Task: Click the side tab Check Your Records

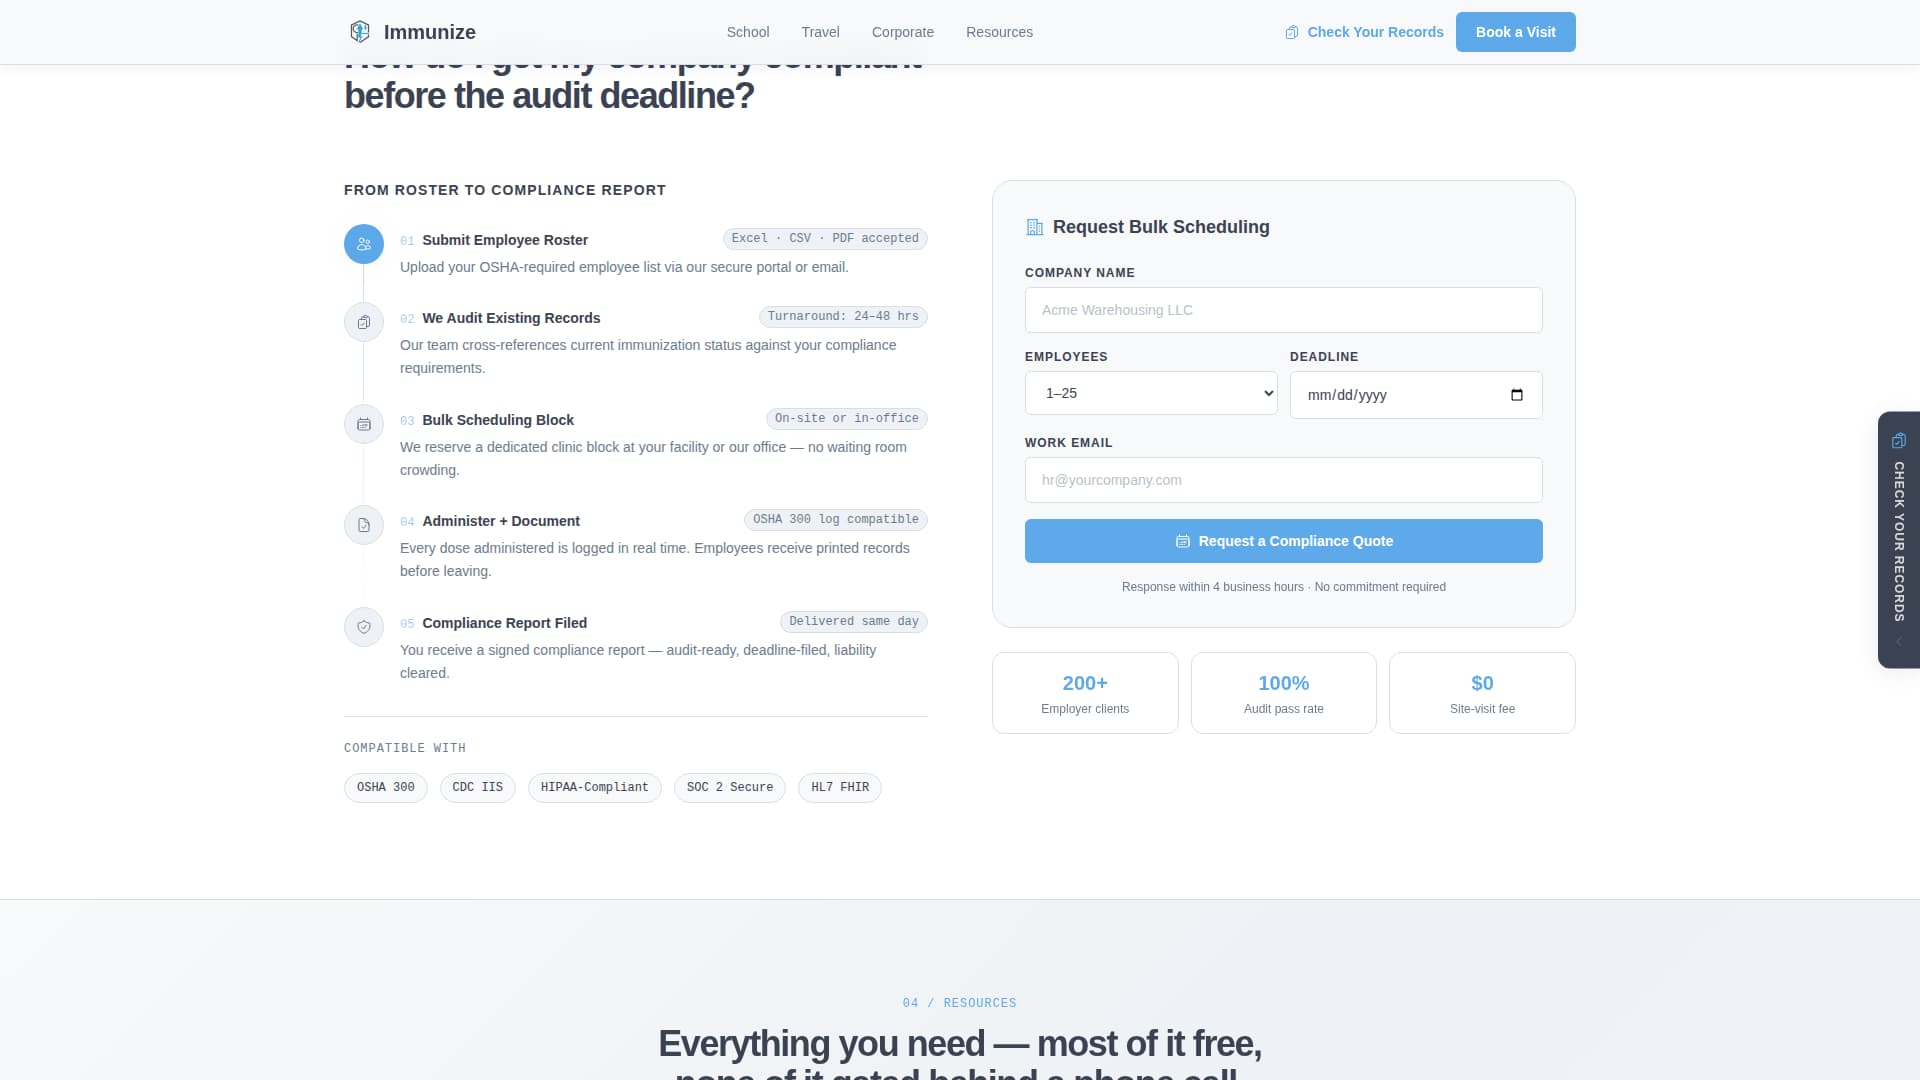Action: [1898, 540]
